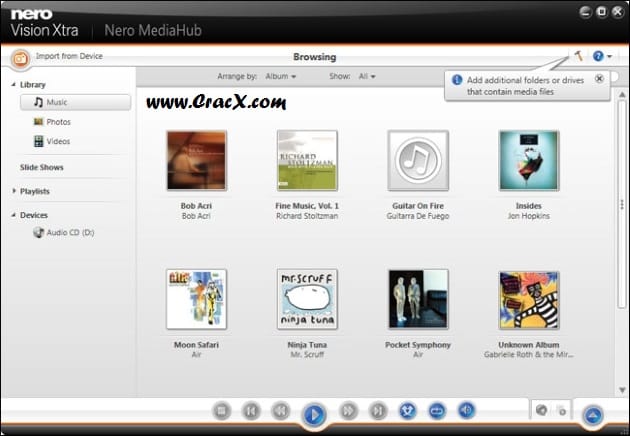The width and height of the screenshot is (630, 436).
Task: Toggle shuffle playback
Action: [407, 411]
